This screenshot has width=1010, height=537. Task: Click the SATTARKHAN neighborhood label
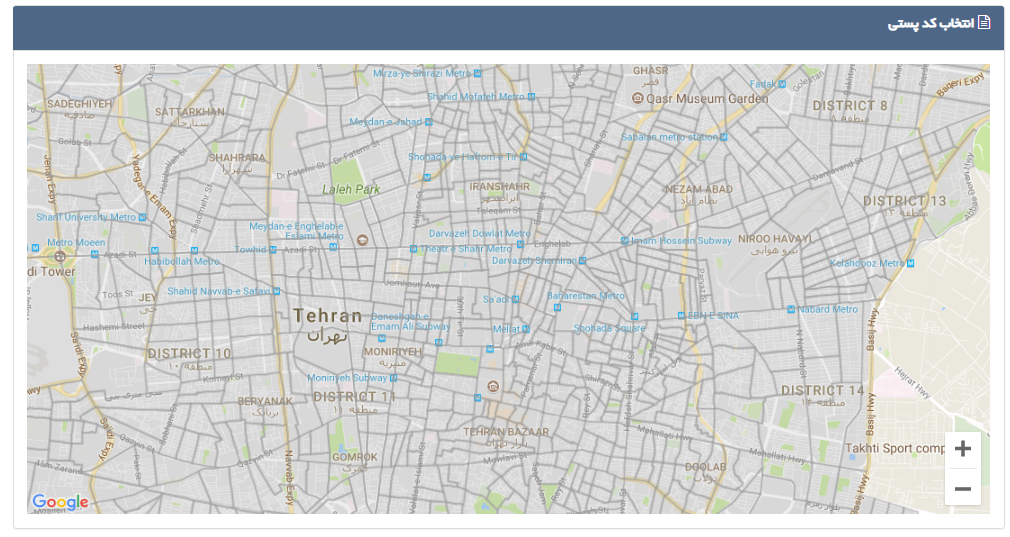(190, 112)
